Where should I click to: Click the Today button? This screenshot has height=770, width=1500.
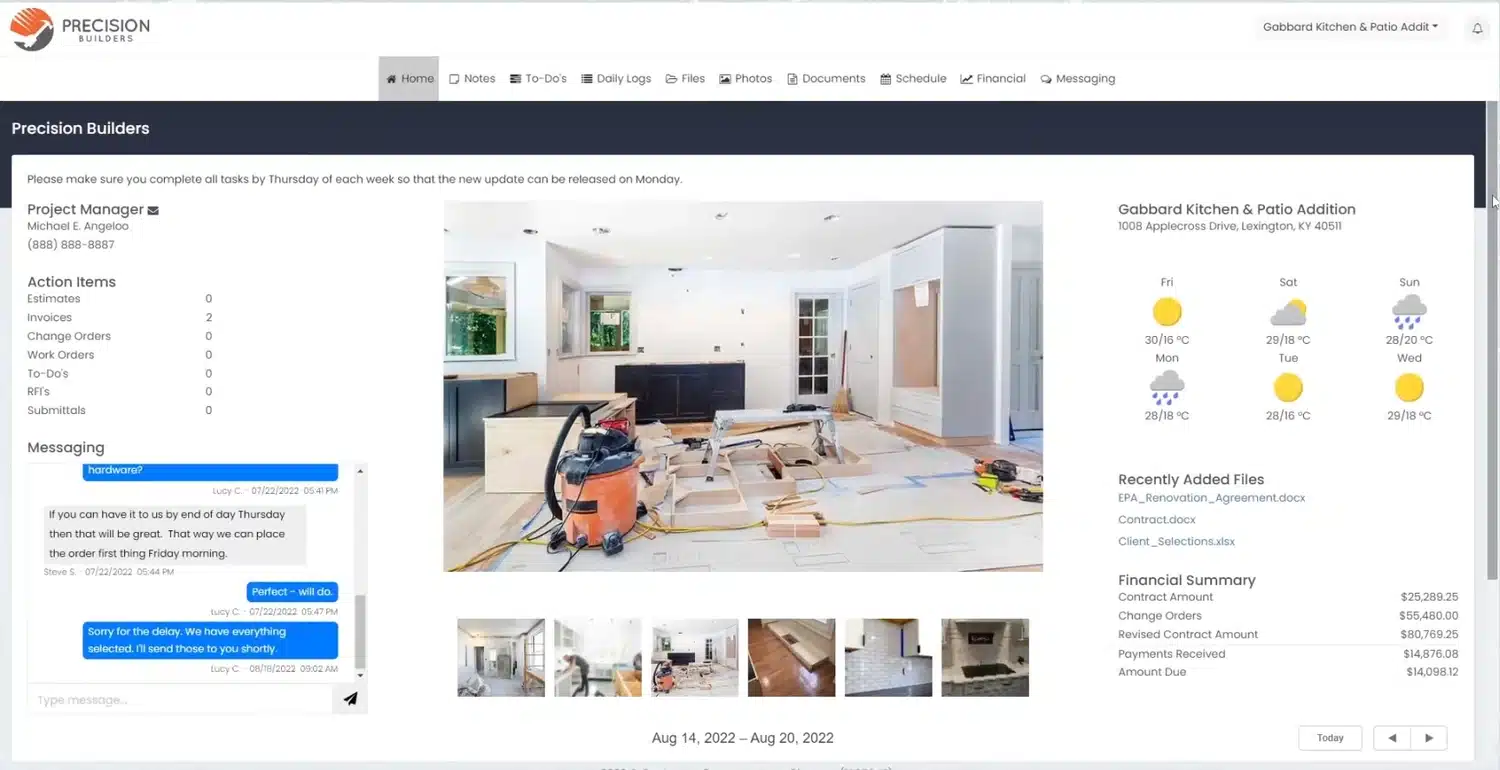(x=1330, y=737)
